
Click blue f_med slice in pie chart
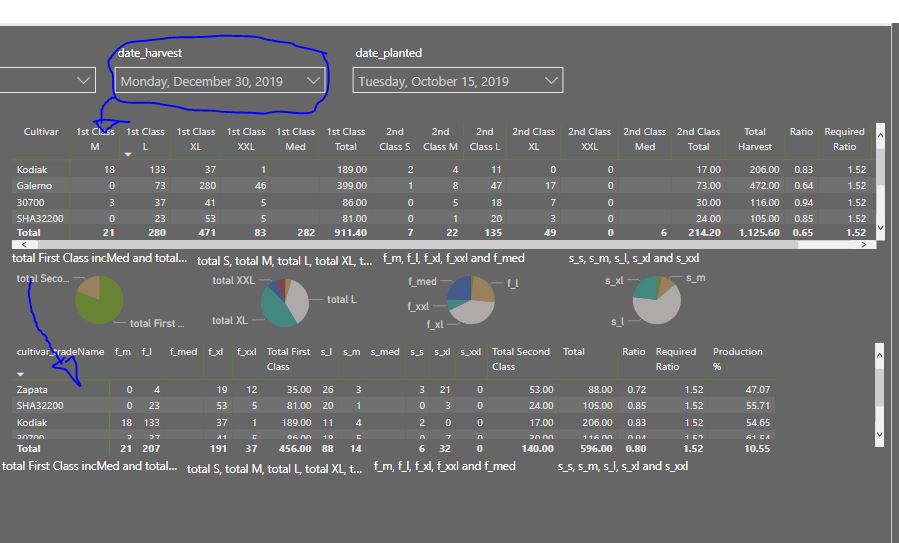tap(458, 290)
